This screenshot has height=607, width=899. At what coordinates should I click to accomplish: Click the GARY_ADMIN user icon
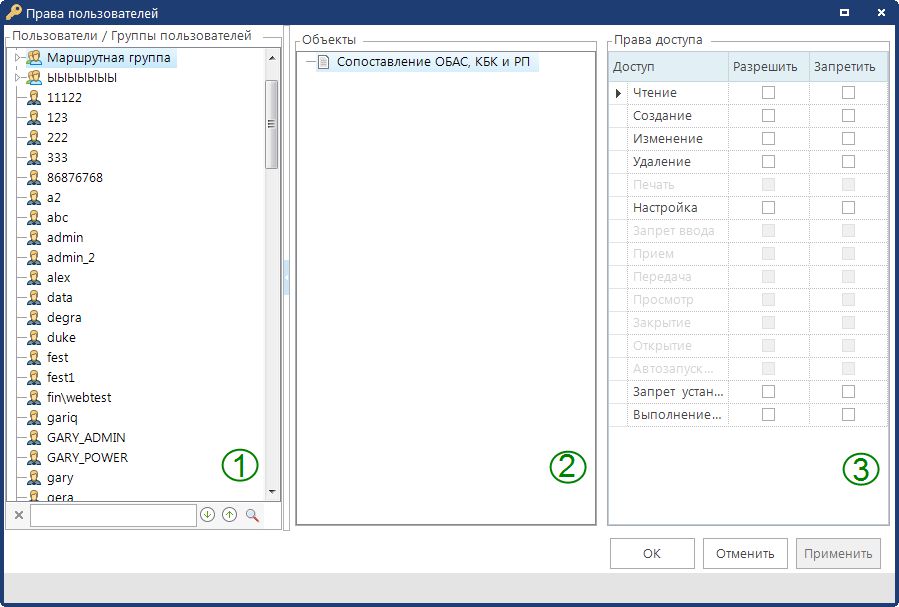pyautogui.click(x=34, y=438)
